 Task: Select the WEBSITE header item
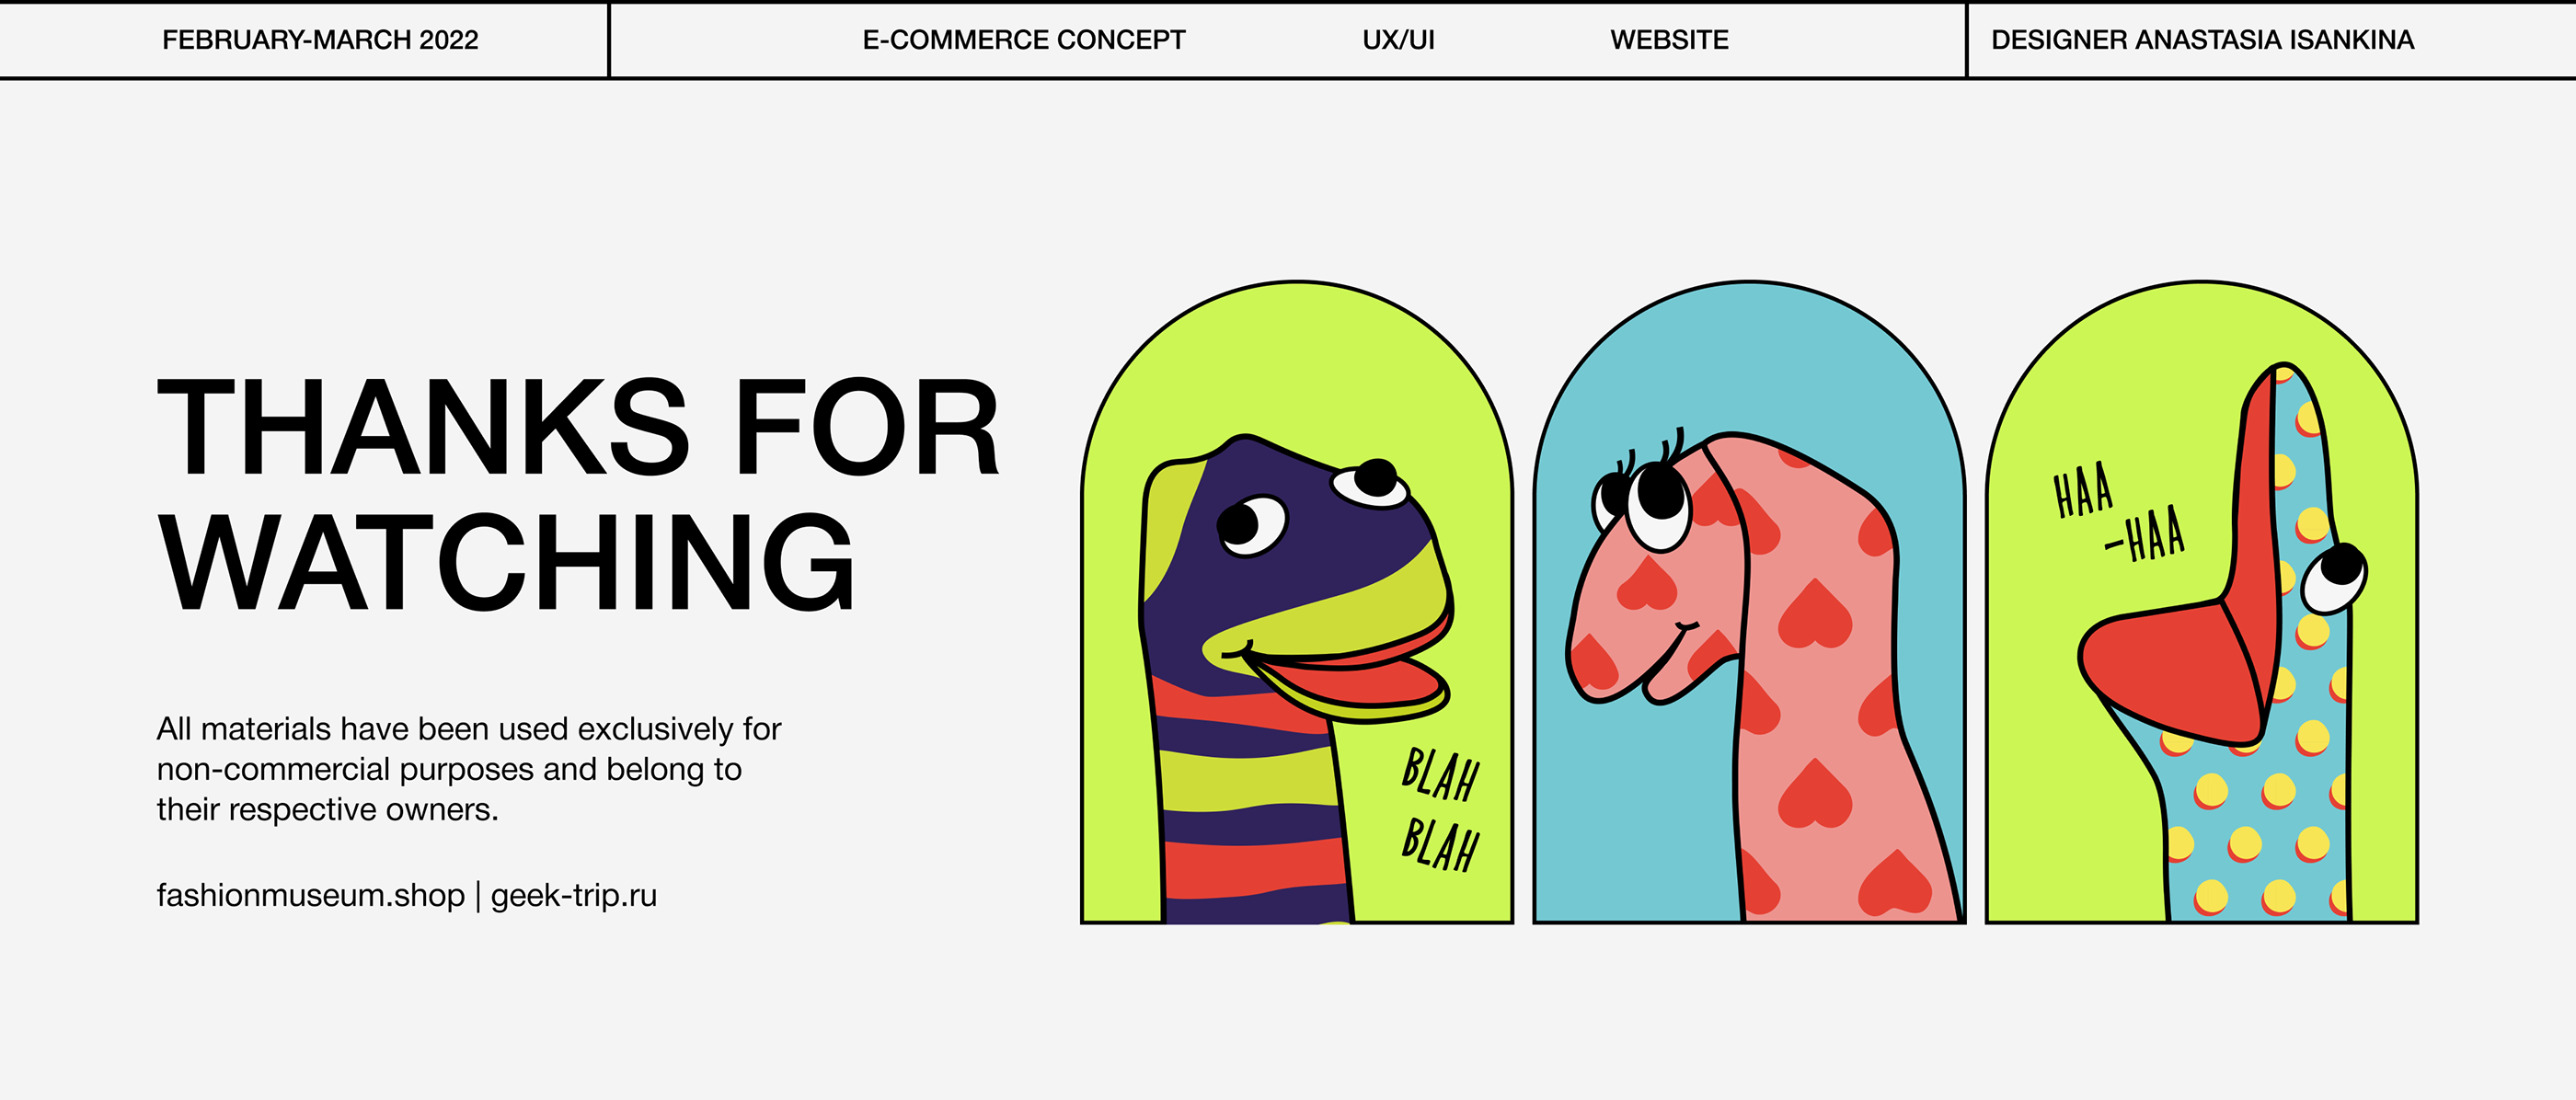click(1669, 40)
